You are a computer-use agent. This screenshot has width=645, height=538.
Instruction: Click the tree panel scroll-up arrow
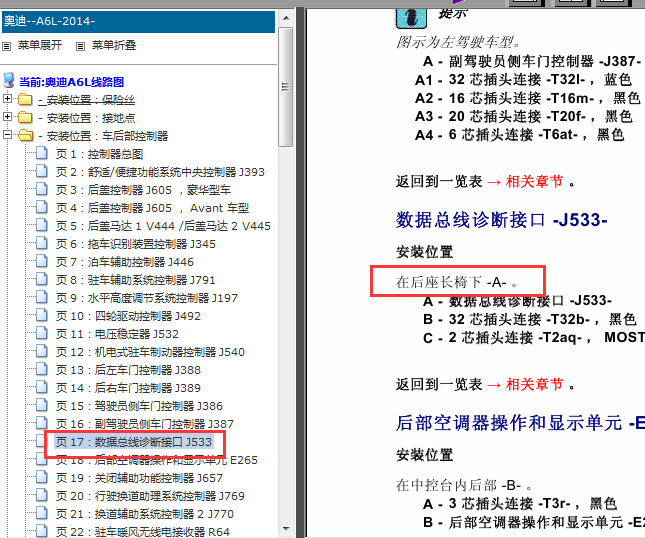(286, 19)
